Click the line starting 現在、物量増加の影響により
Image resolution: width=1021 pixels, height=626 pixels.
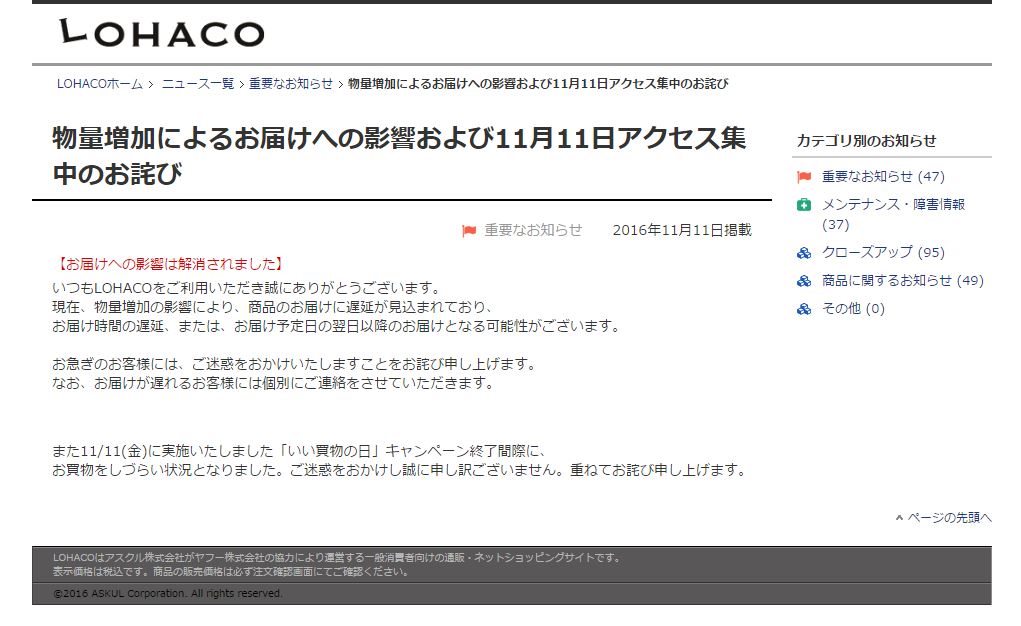pos(273,307)
